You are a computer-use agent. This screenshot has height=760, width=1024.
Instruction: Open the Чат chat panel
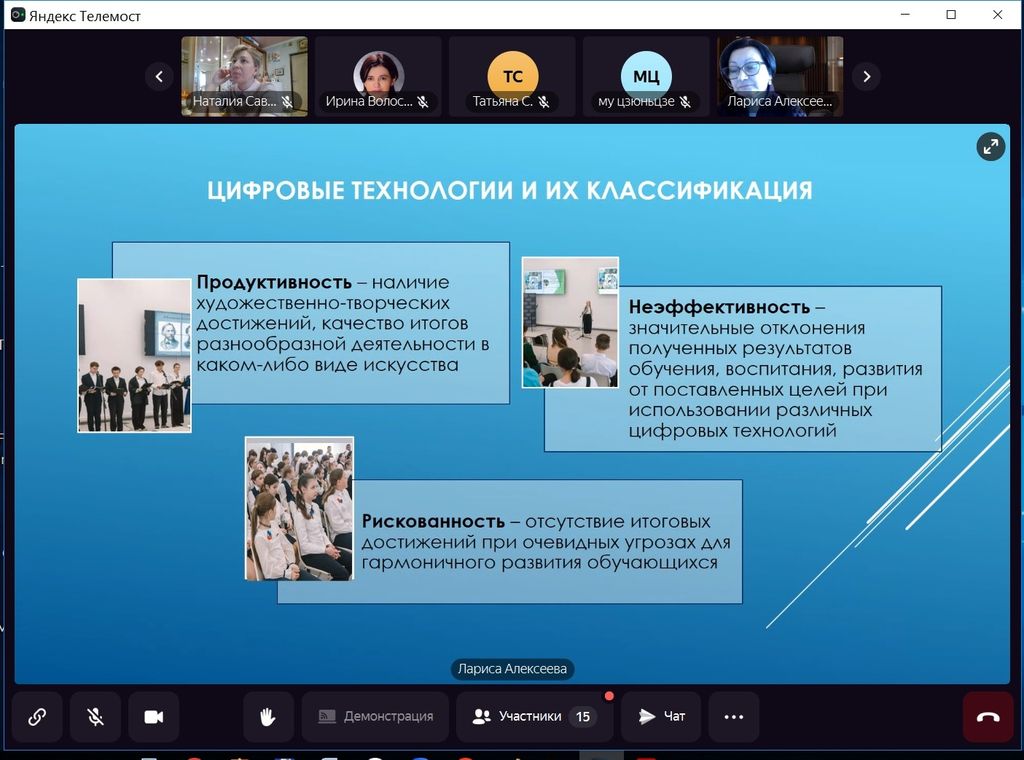click(661, 716)
